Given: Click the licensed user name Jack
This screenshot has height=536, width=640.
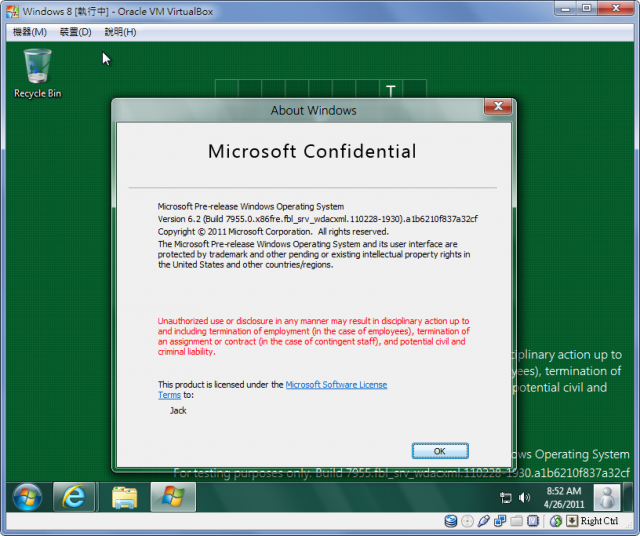Looking at the screenshot, I should (x=178, y=411).
